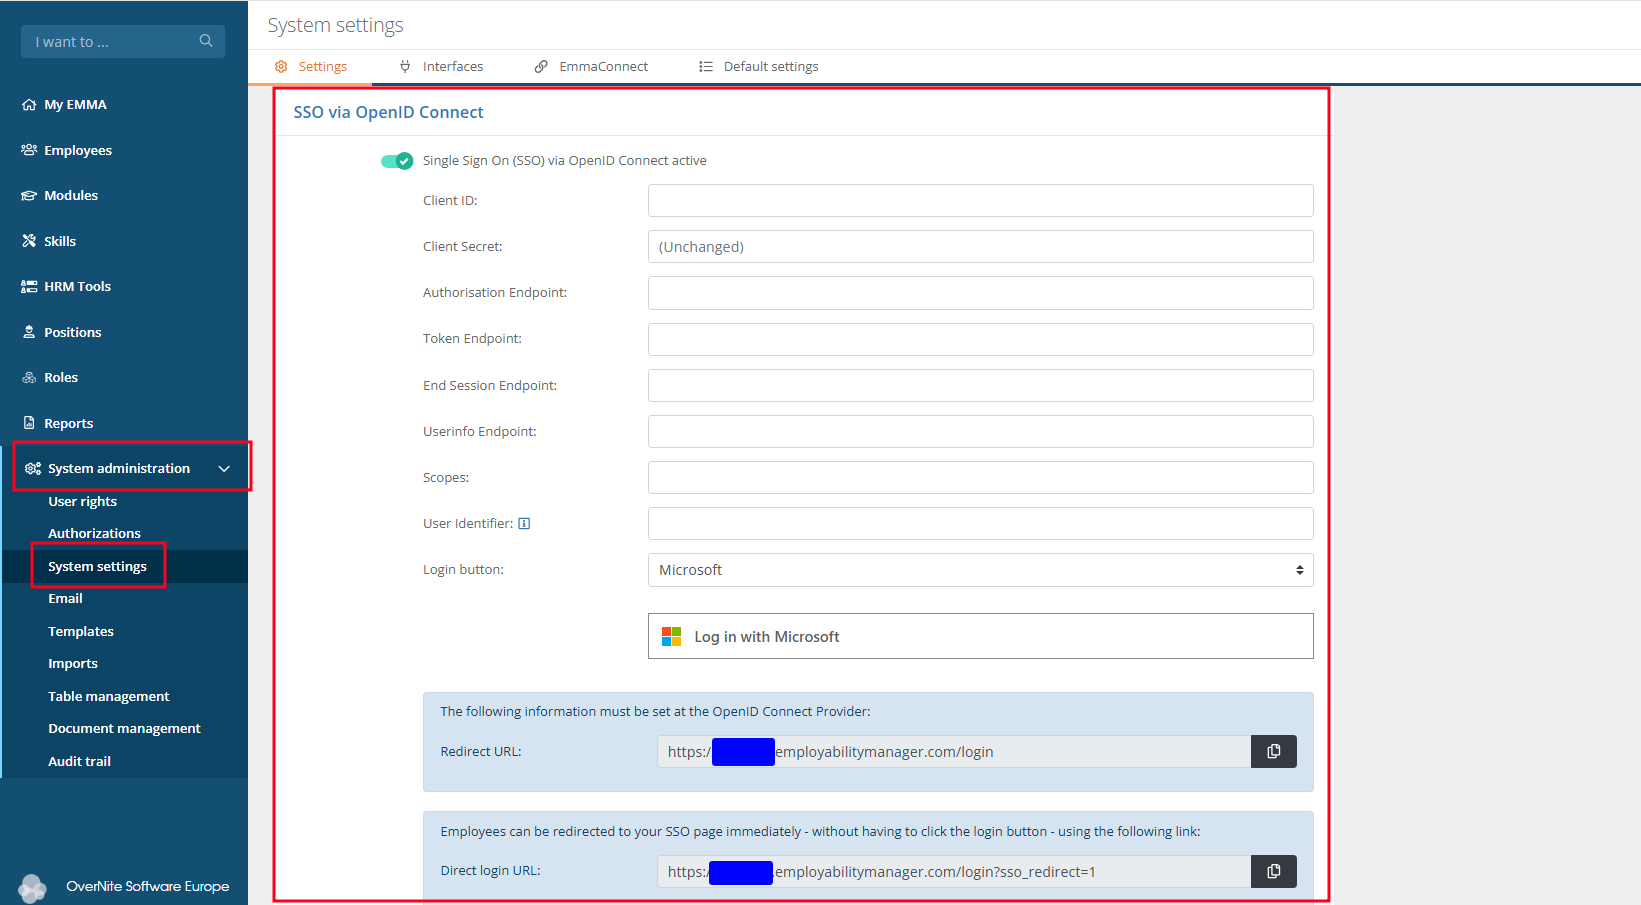1641x905 pixels.
Task: Click the Redirect URL text field
Action: tap(954, 752)
